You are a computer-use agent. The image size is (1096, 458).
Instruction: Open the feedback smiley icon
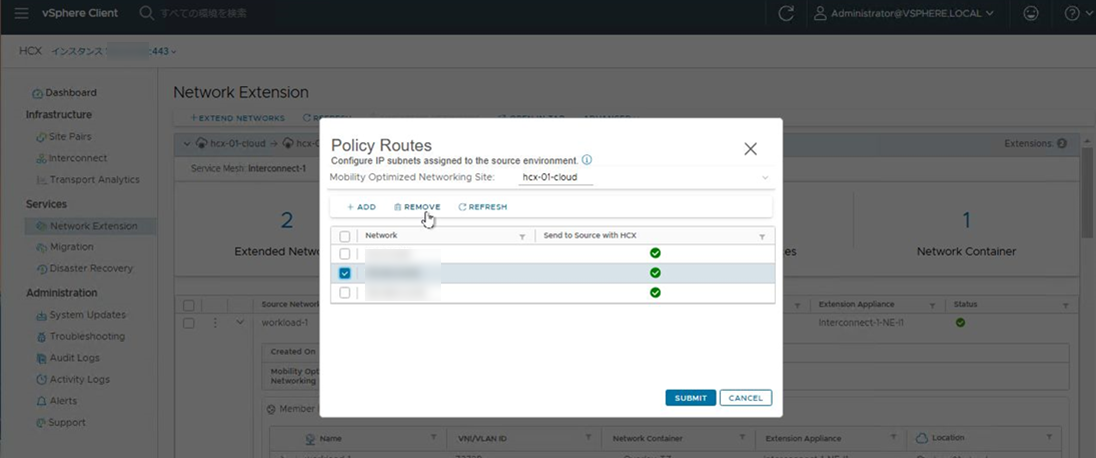coord(1030,13)
